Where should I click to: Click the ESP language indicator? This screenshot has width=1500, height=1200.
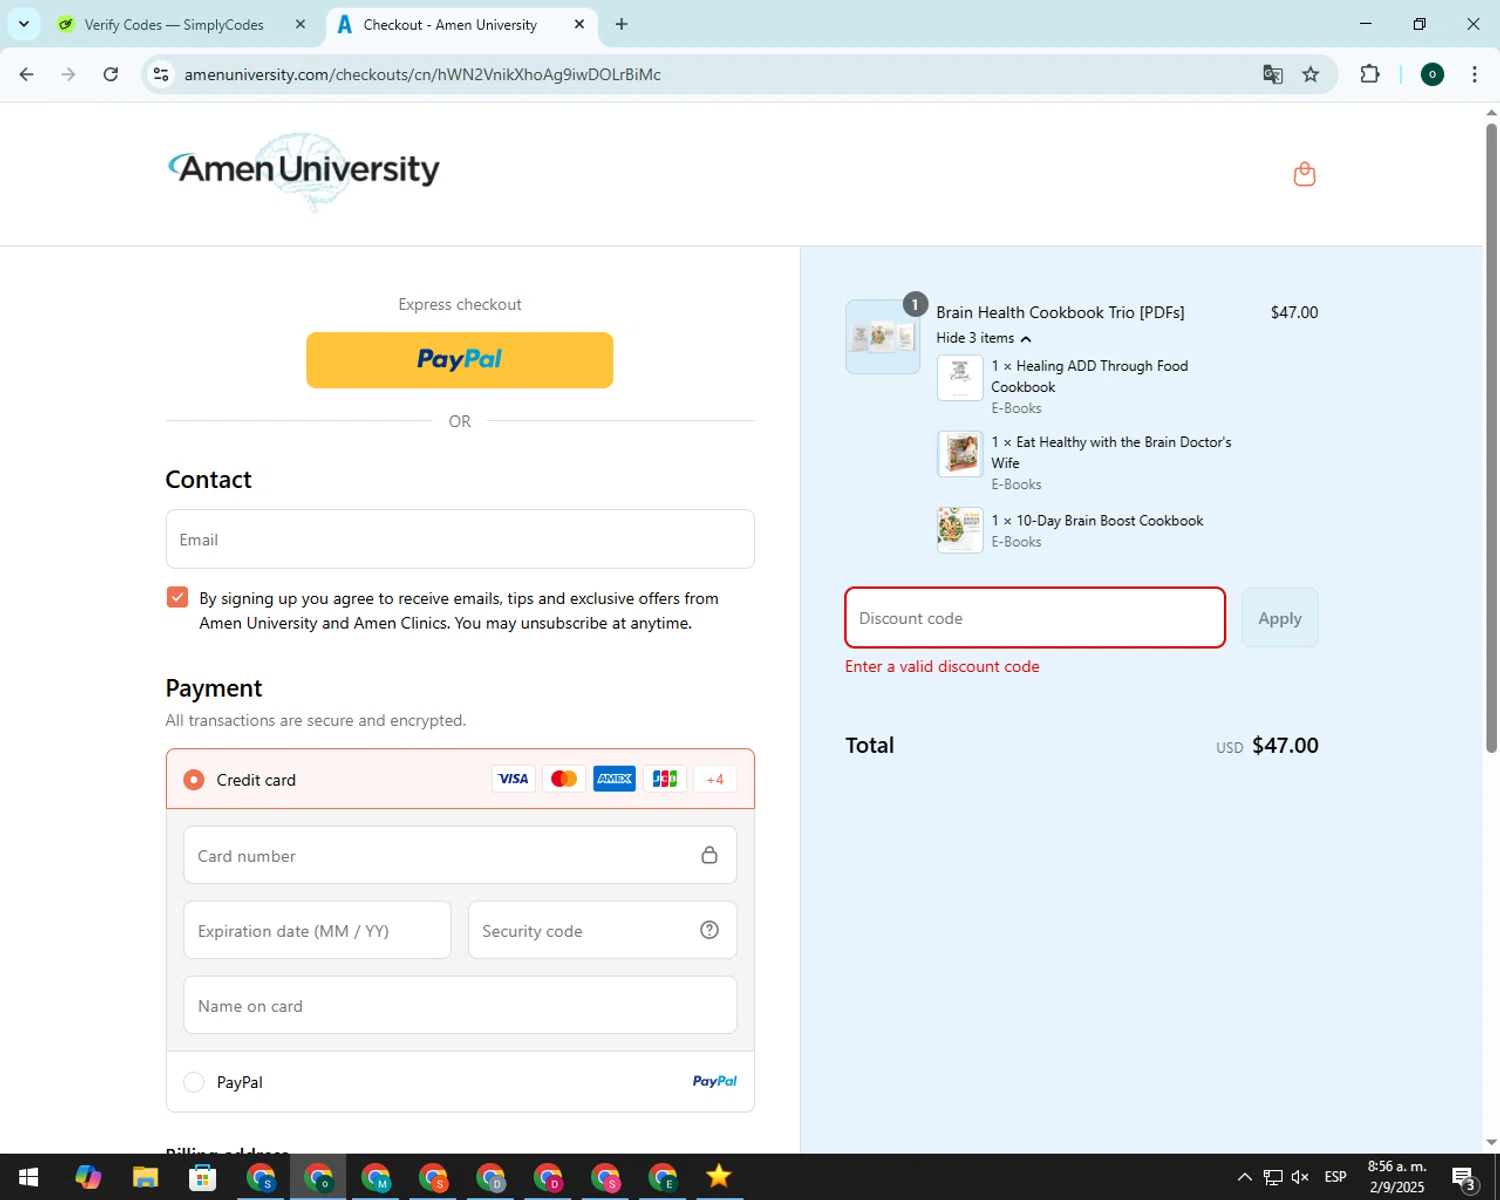click(x=1335, y=1177)
